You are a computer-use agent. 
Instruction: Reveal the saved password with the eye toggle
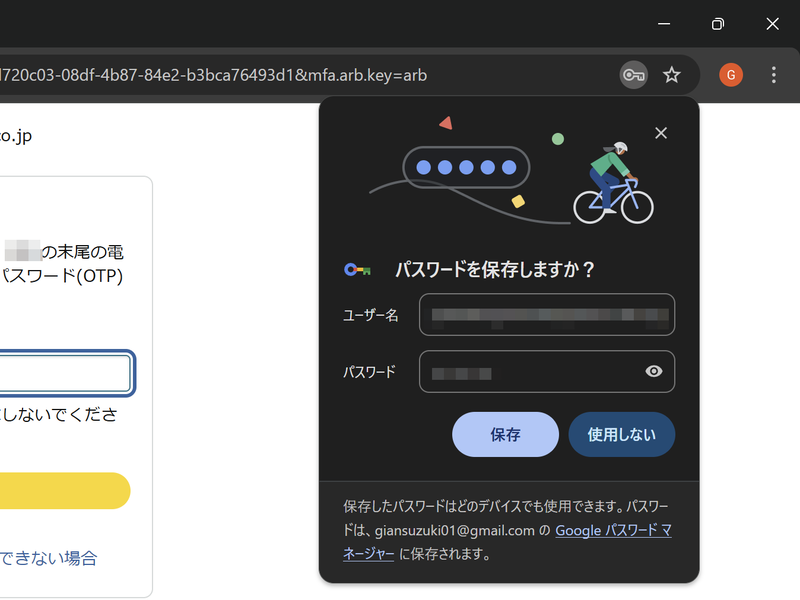click(x=654, y=371)
